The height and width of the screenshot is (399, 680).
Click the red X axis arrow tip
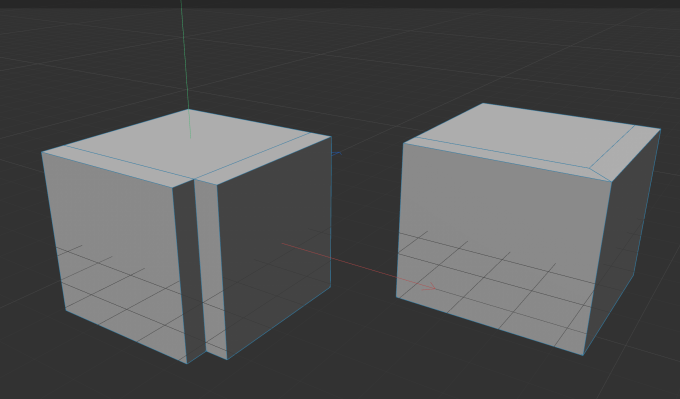click(432, 287)
